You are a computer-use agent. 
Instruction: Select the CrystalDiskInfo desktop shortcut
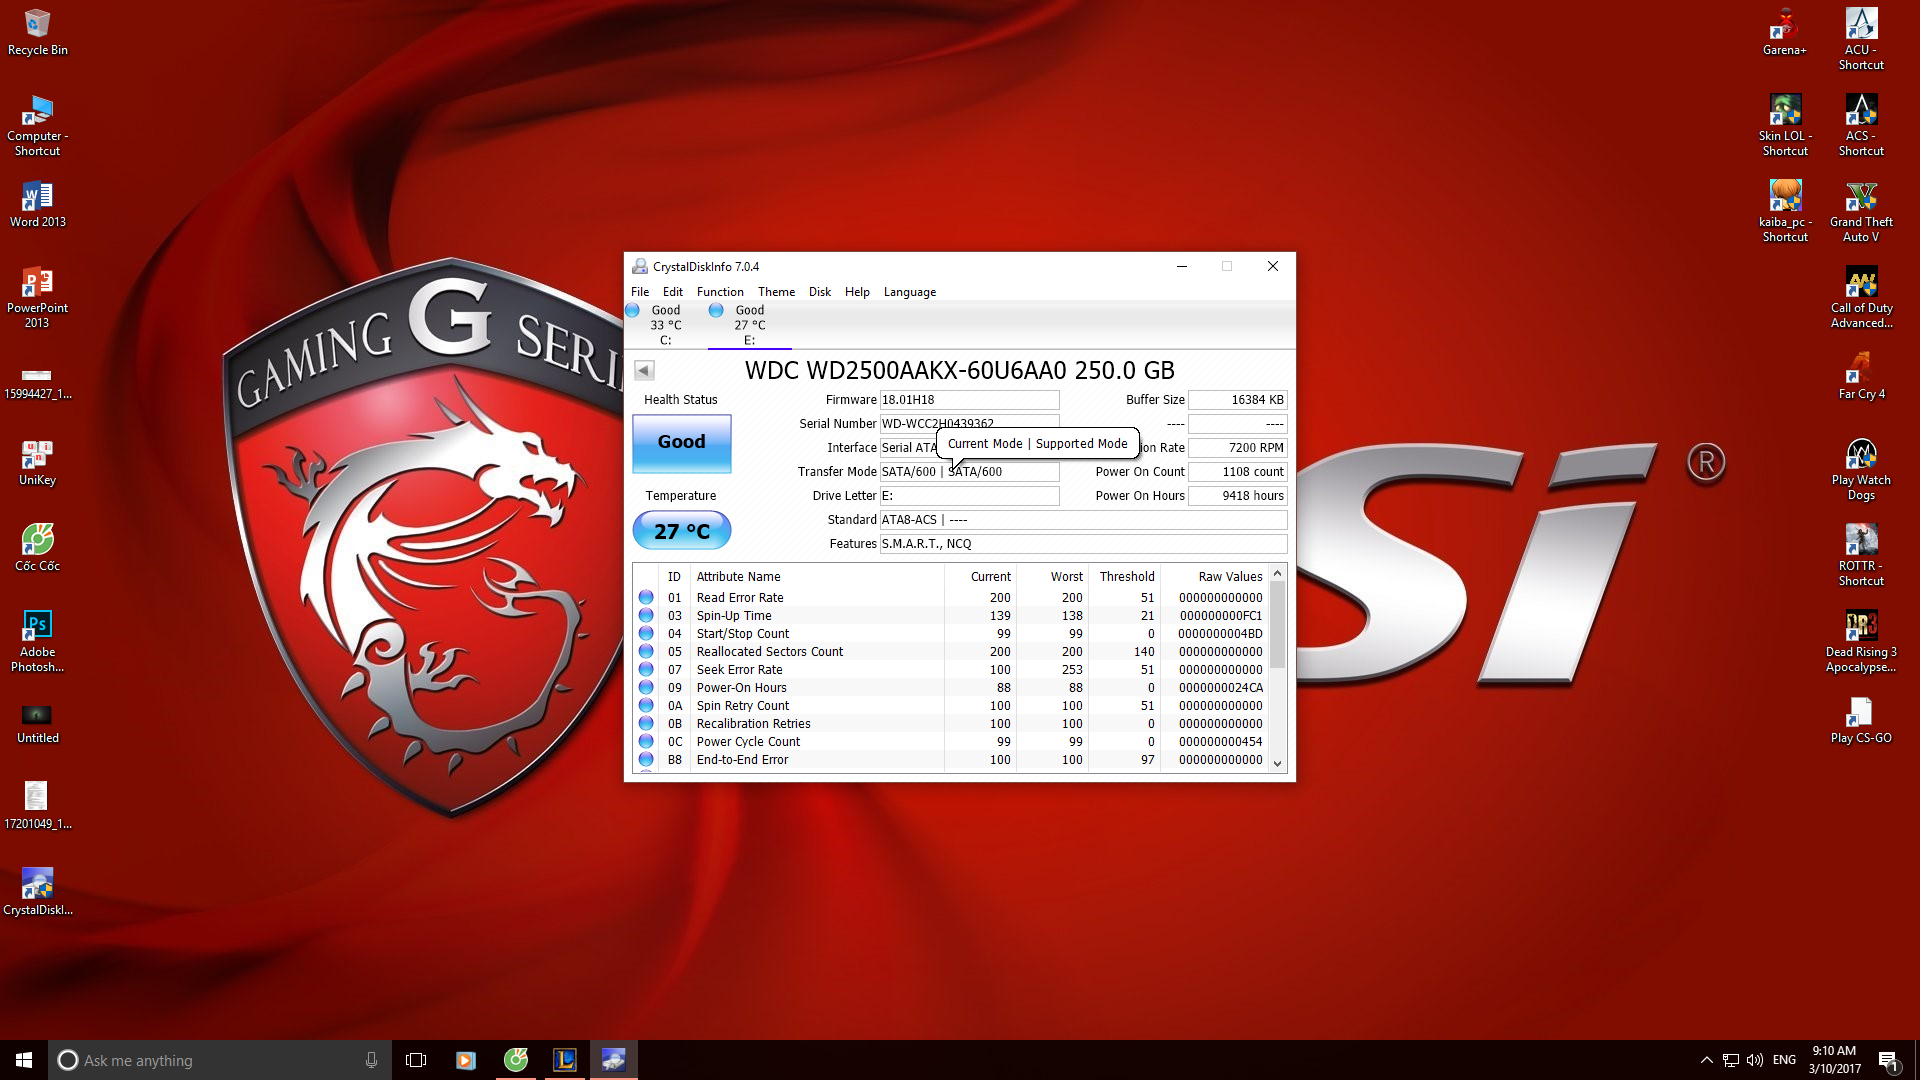click(x=37, y=892)
